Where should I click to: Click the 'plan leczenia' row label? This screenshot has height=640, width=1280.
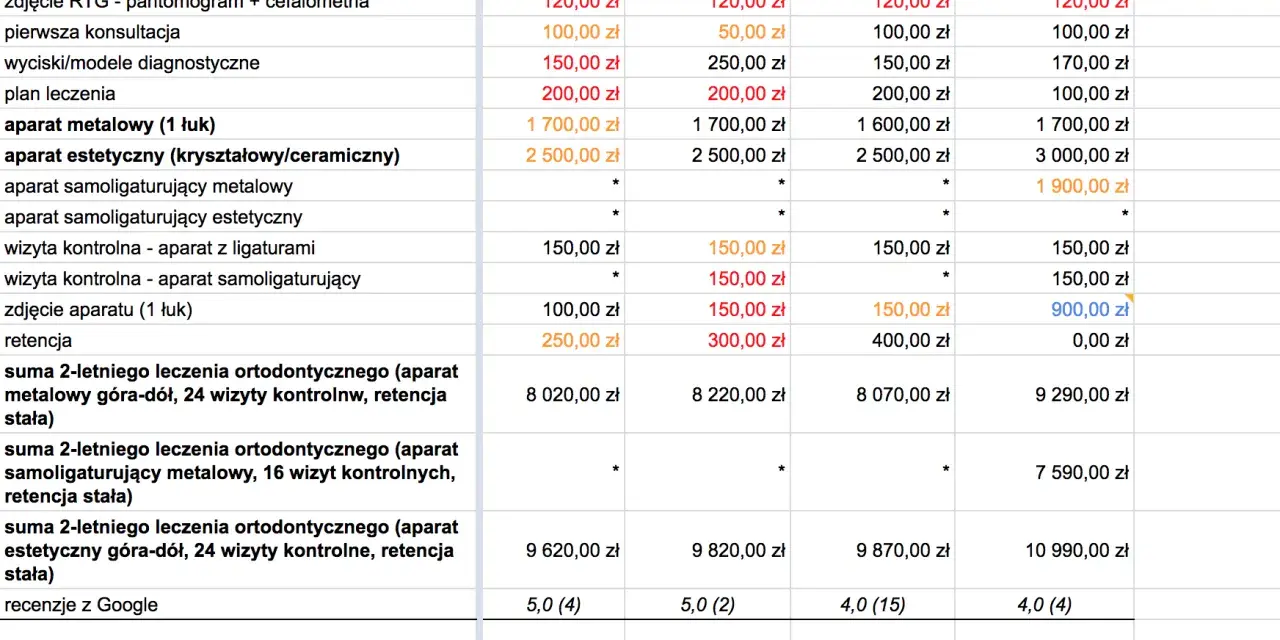click(60, 94)
